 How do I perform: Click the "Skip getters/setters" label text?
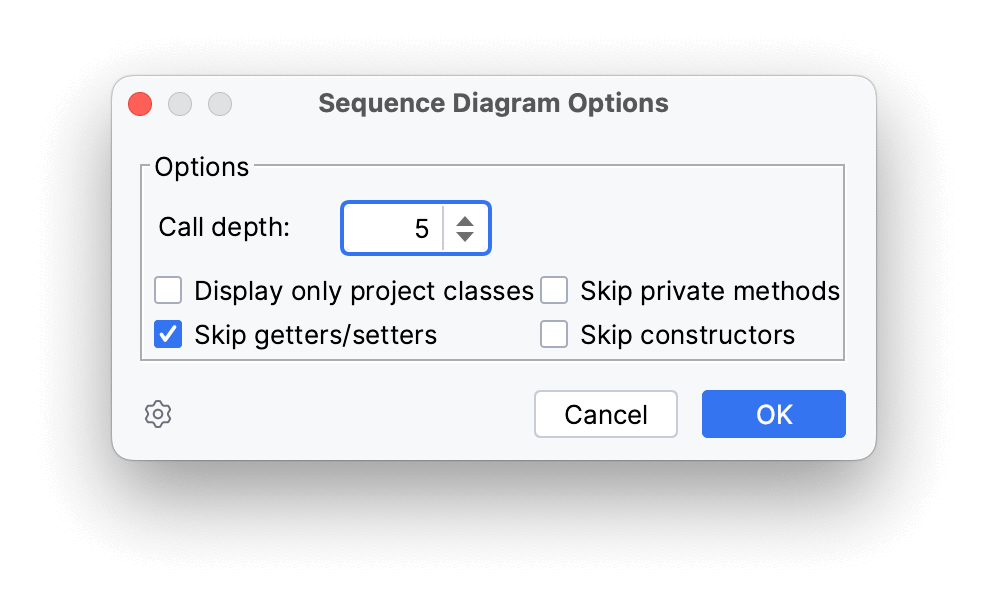316,335
